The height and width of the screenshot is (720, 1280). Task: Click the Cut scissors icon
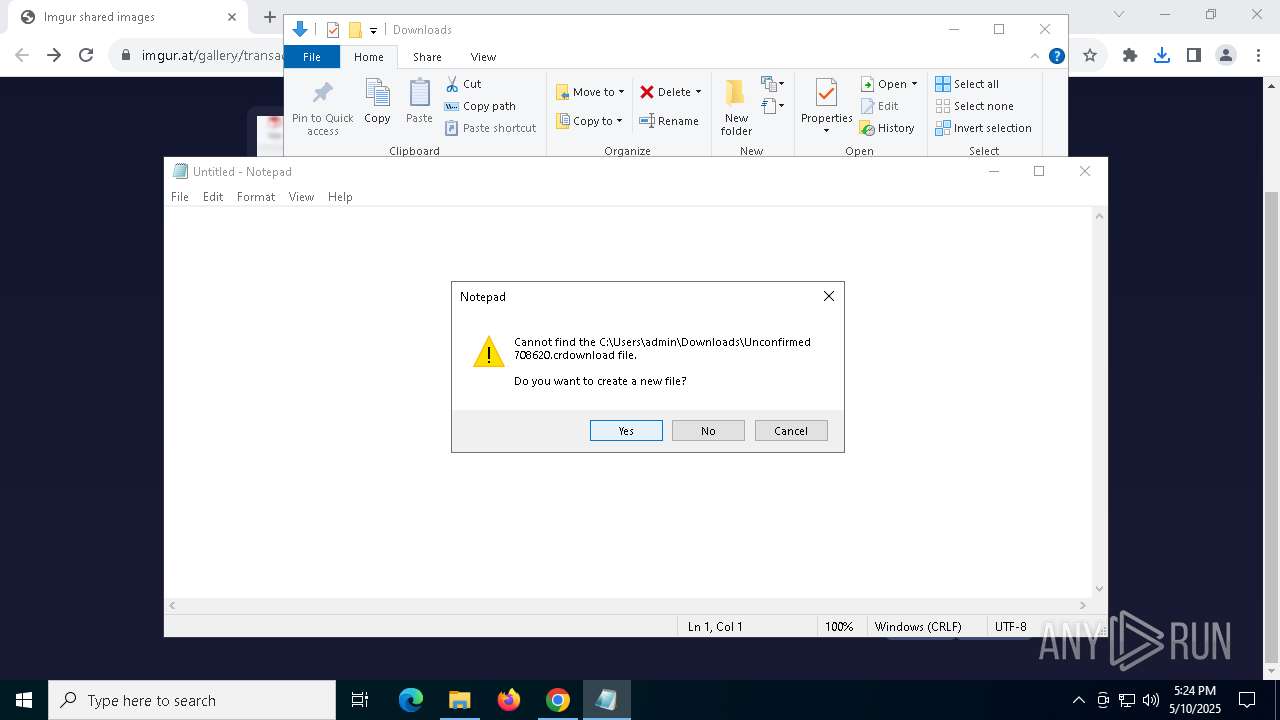452,84
